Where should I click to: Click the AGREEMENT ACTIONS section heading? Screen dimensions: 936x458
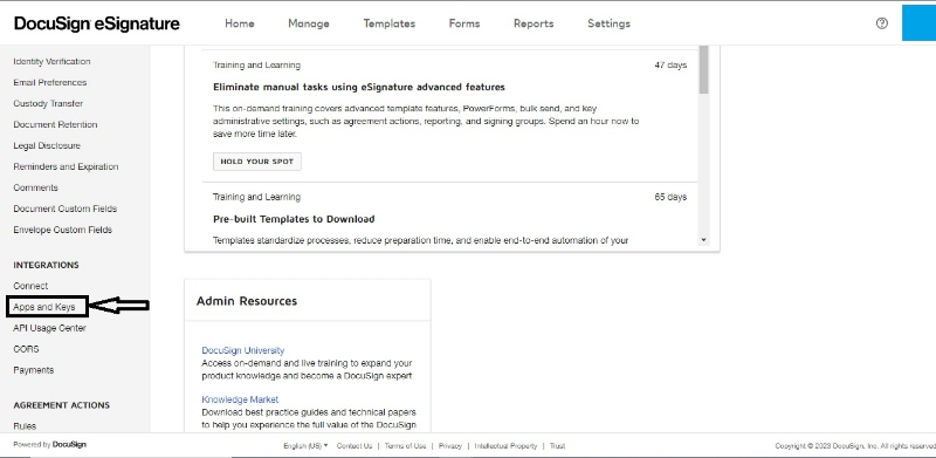(61, 405)
